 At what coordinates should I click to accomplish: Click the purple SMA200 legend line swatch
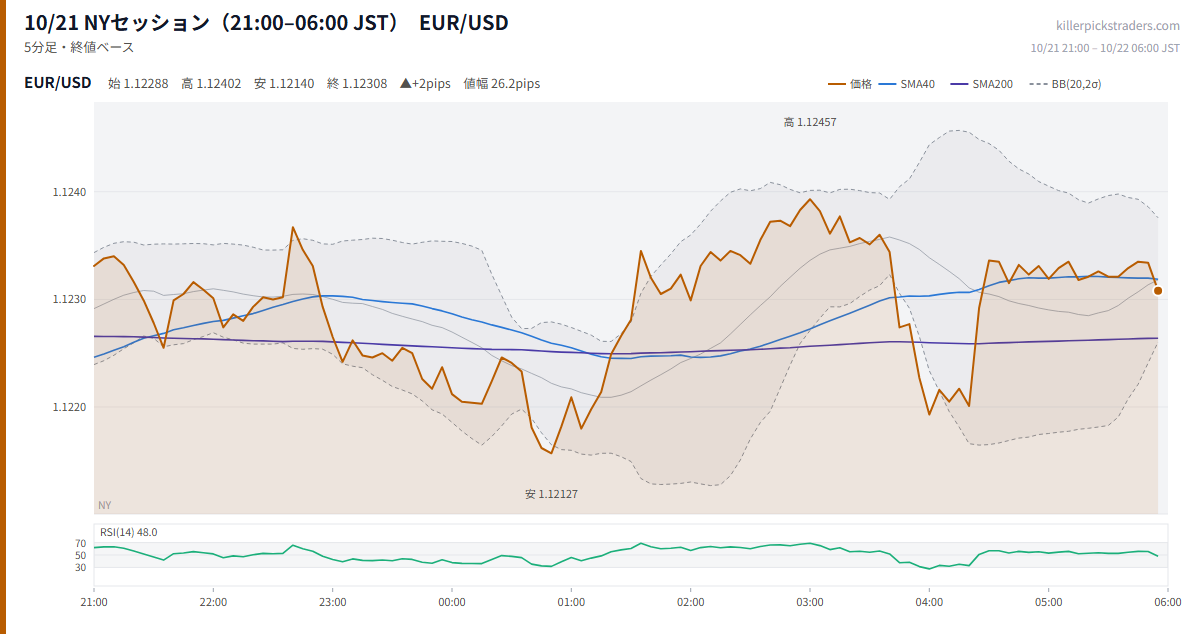coord(958,84)
